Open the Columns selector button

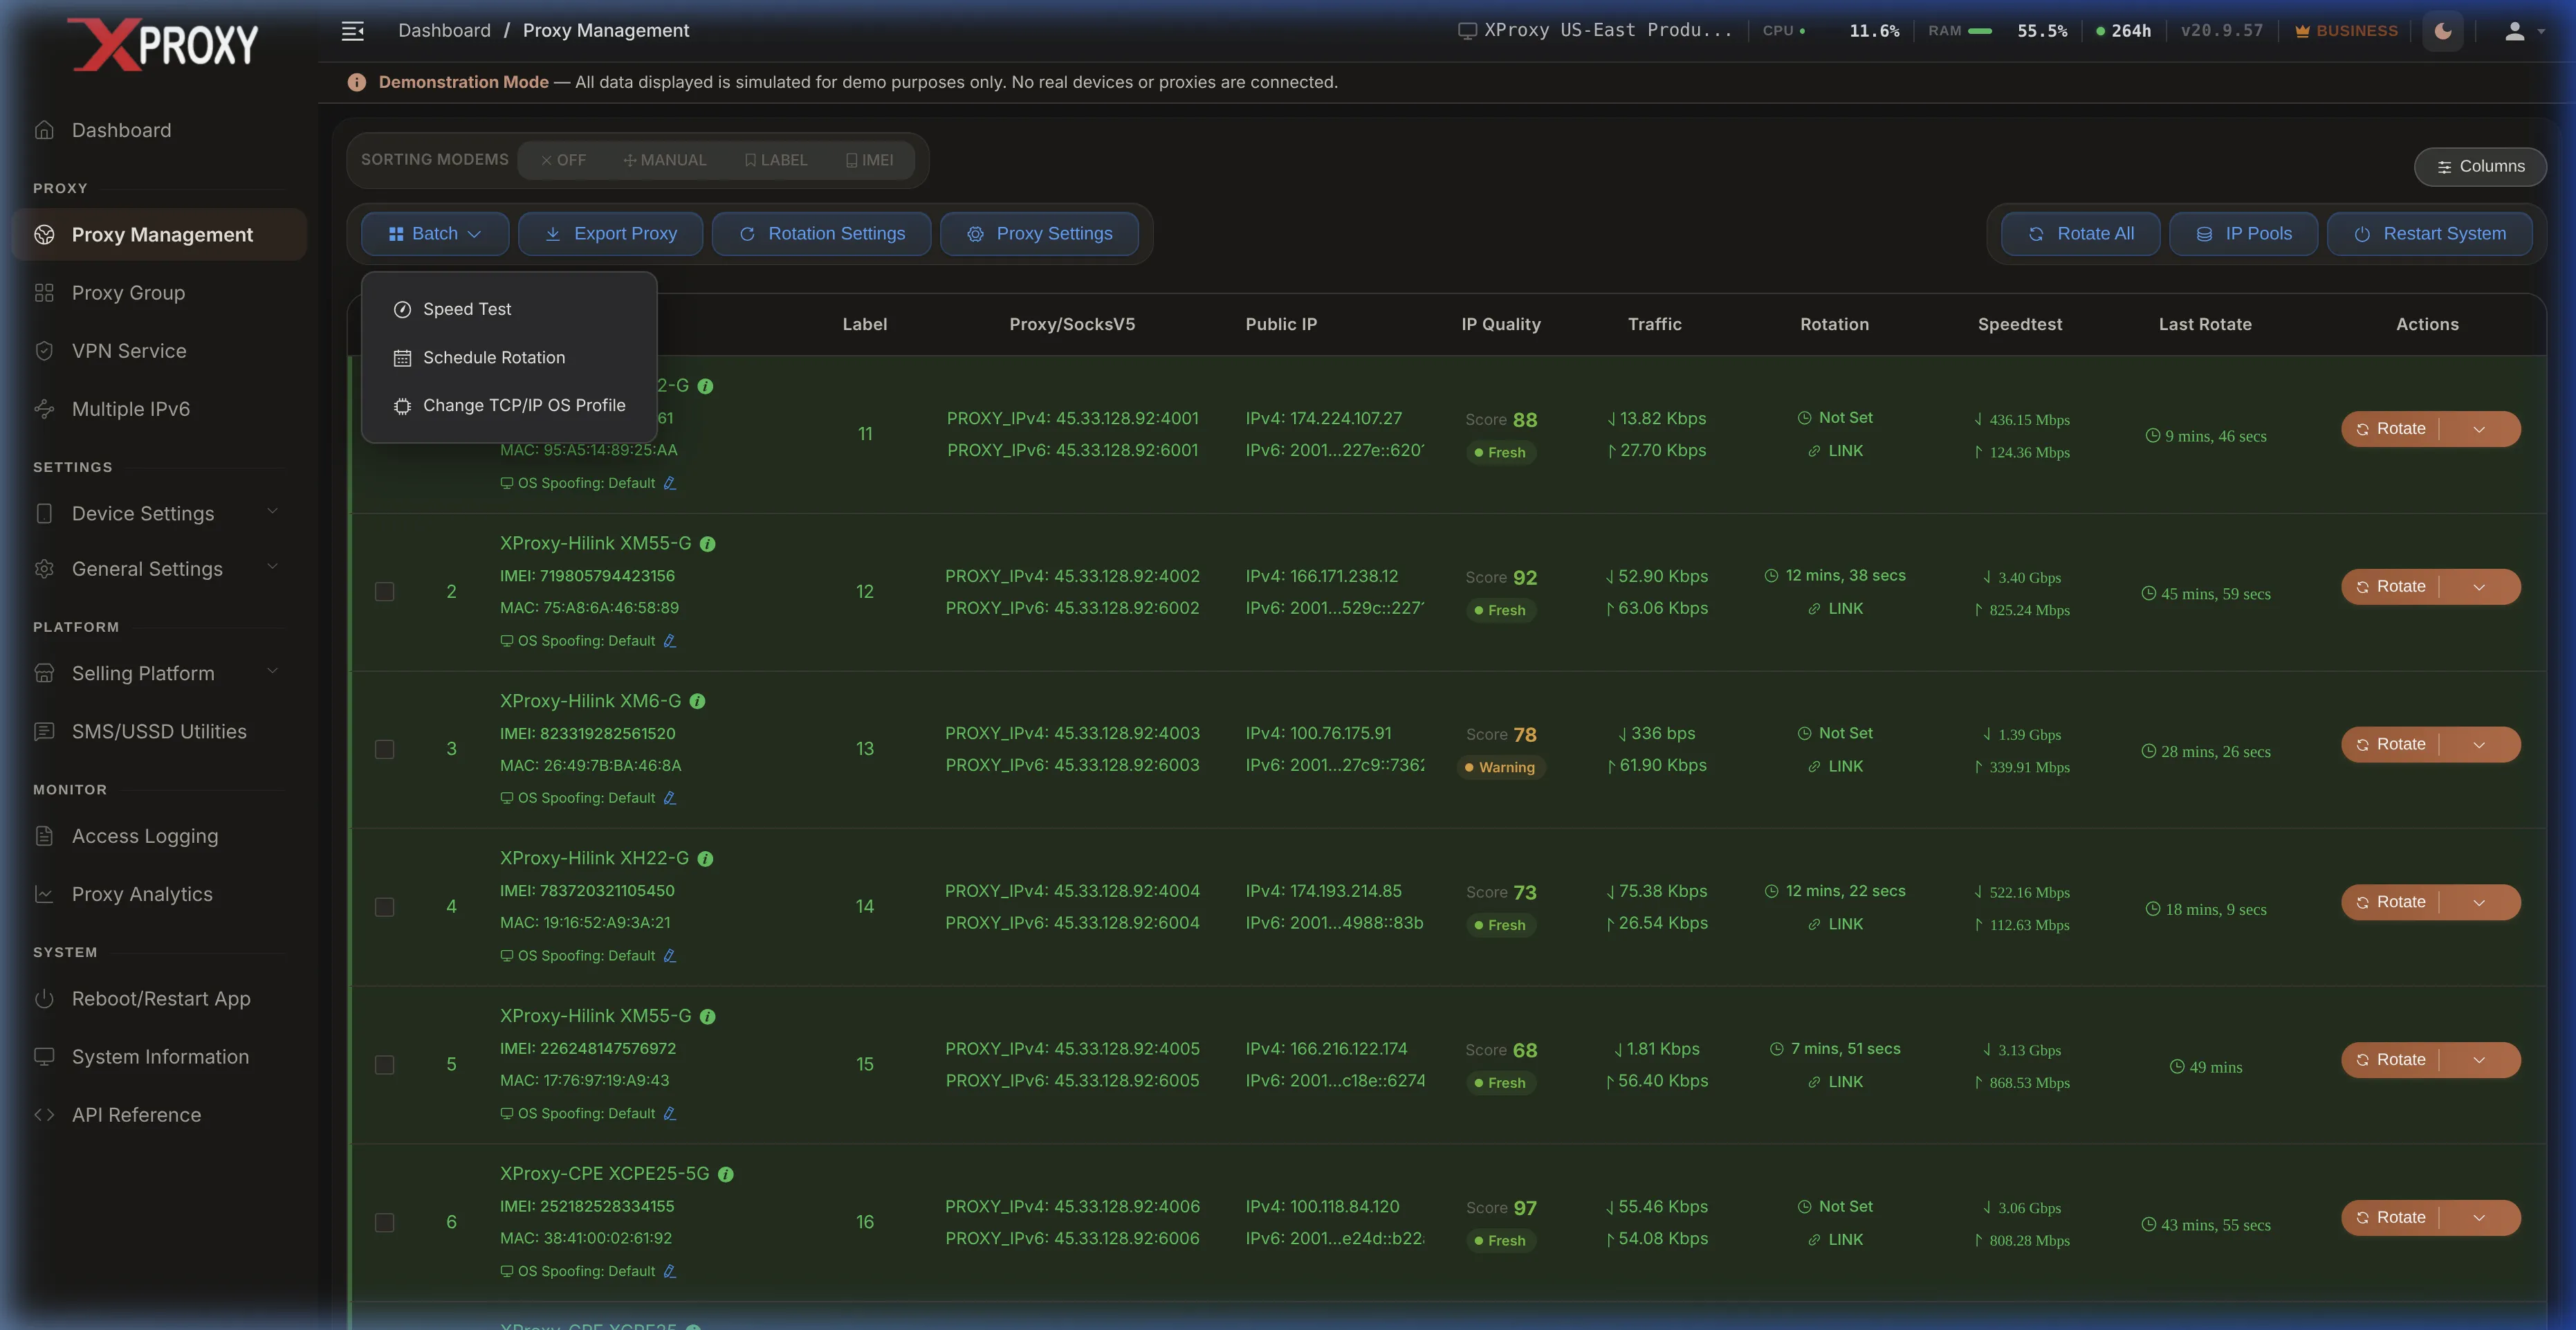[2480, 167]
